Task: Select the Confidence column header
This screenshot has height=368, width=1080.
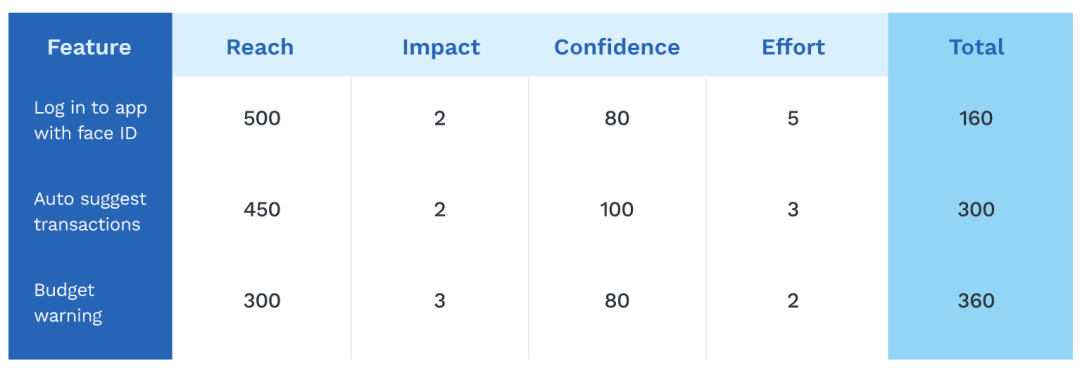Action: [x=617, y=47]
